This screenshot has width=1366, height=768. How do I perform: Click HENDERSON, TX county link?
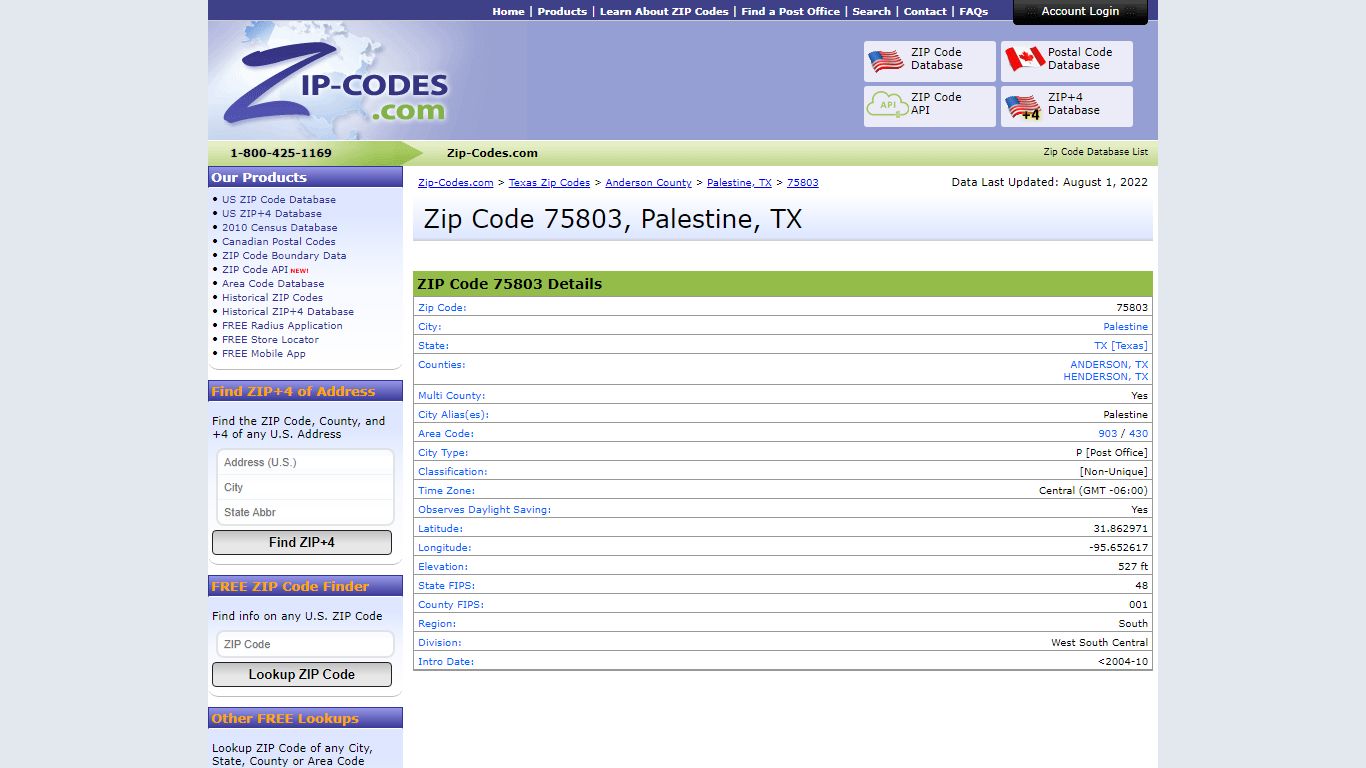coord(1106,377)
